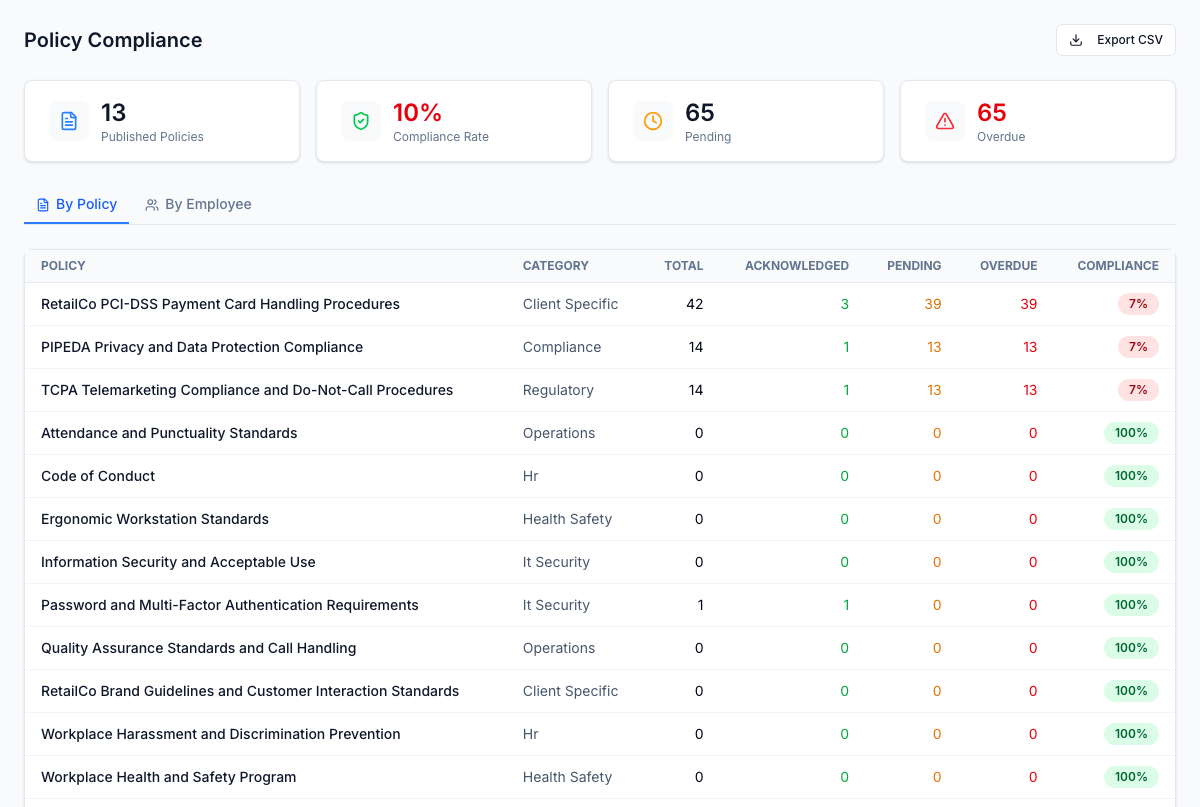Click the 65 Overdue summary card
The height and width of the screenshot is (807, 1200).
(x=1038, y=121)
